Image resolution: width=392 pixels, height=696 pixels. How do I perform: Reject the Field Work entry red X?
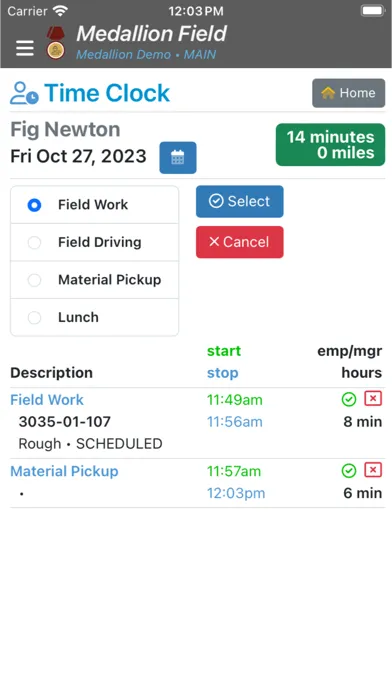pos(373,399)
